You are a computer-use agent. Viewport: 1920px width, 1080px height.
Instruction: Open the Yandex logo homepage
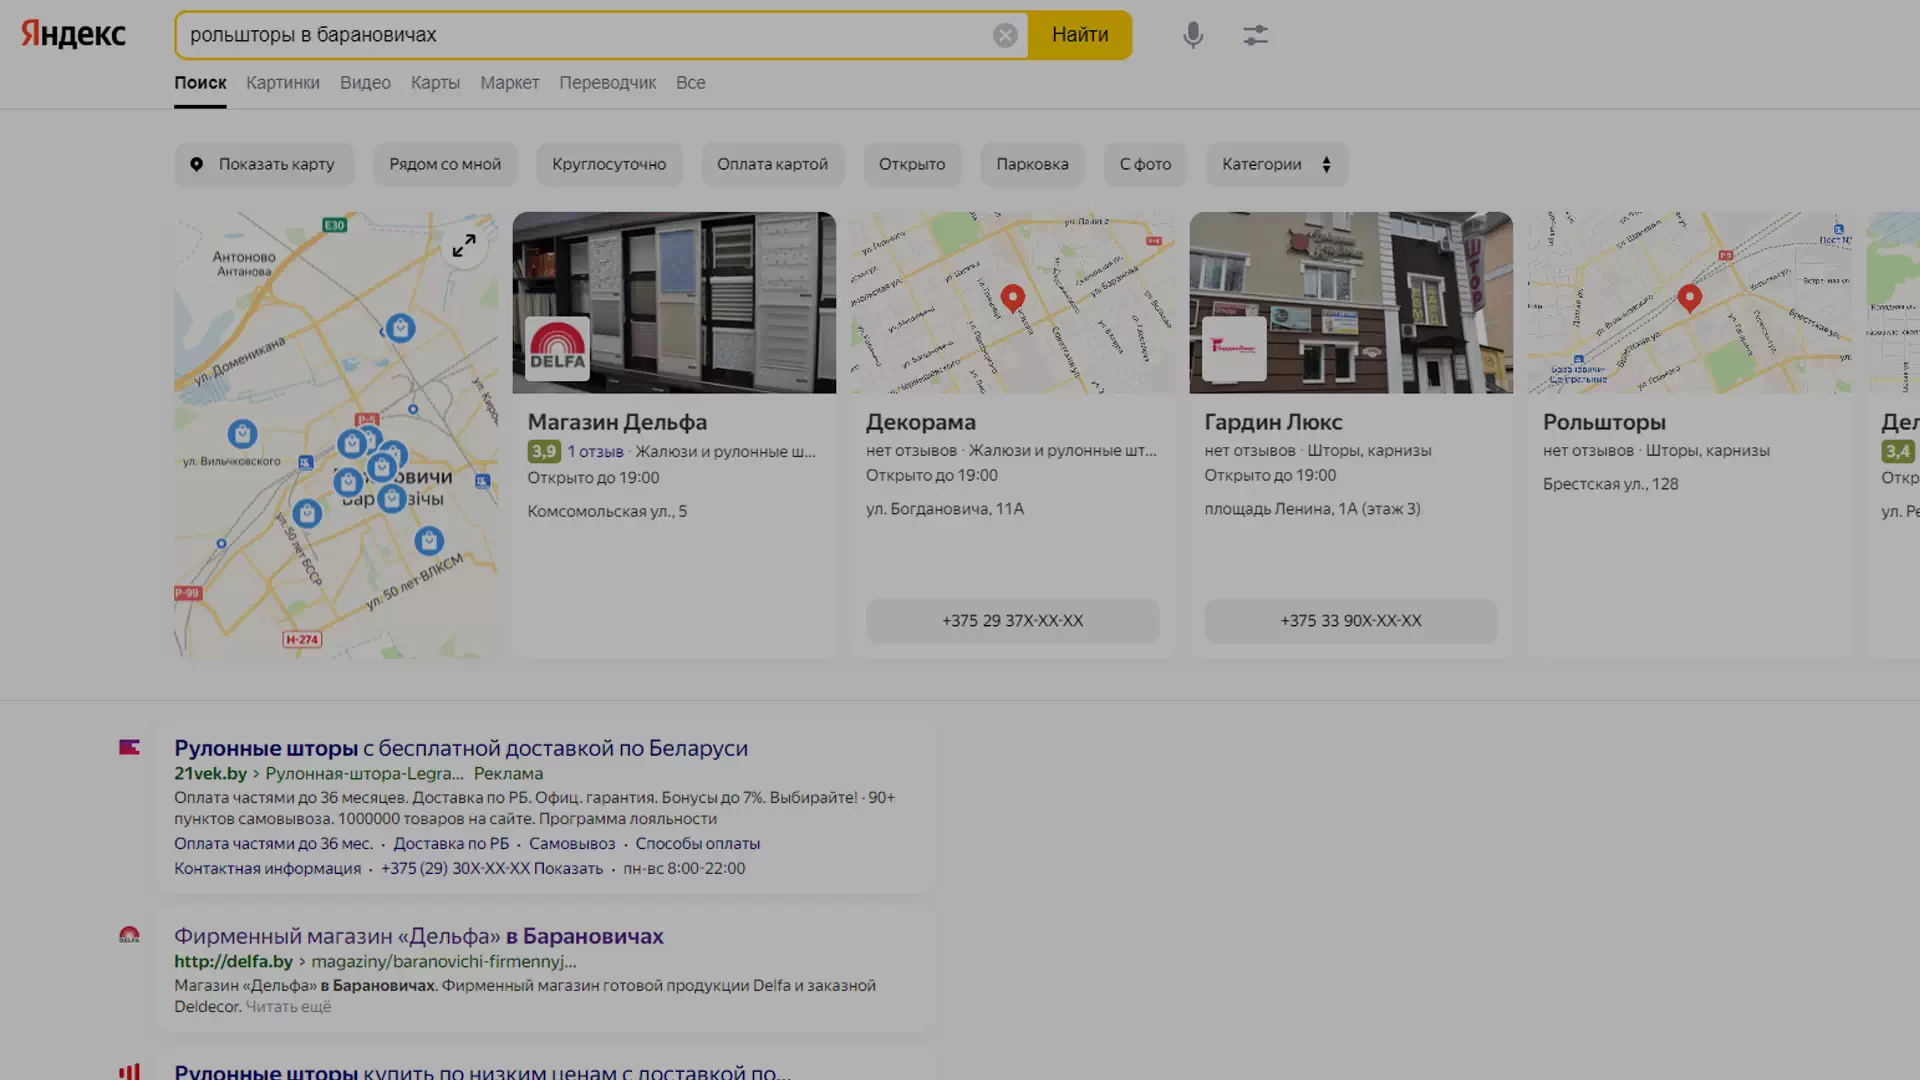click(x=73, y=35)
